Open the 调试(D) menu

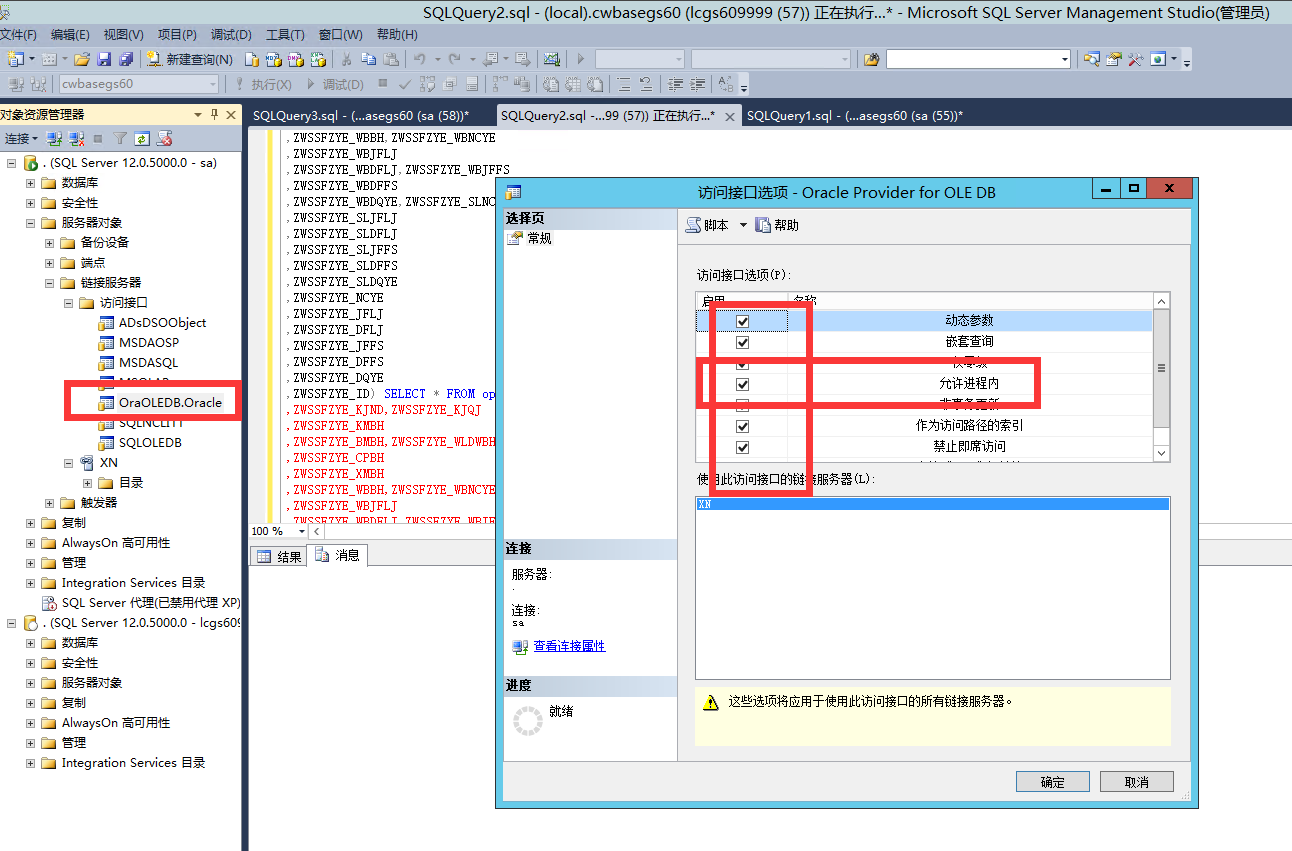tap(231, 35)
